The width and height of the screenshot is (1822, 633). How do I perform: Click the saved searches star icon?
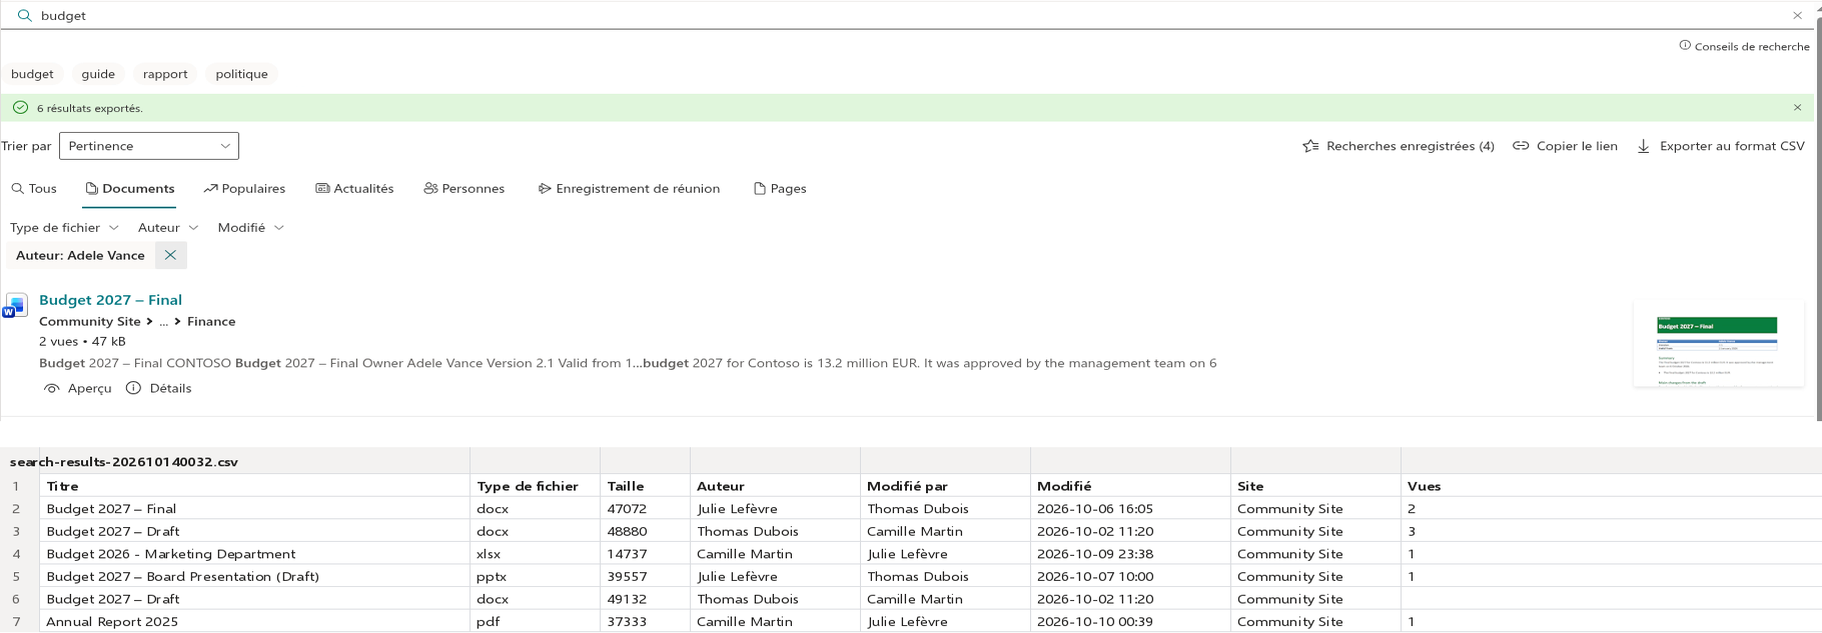(x=1310, y=146)
